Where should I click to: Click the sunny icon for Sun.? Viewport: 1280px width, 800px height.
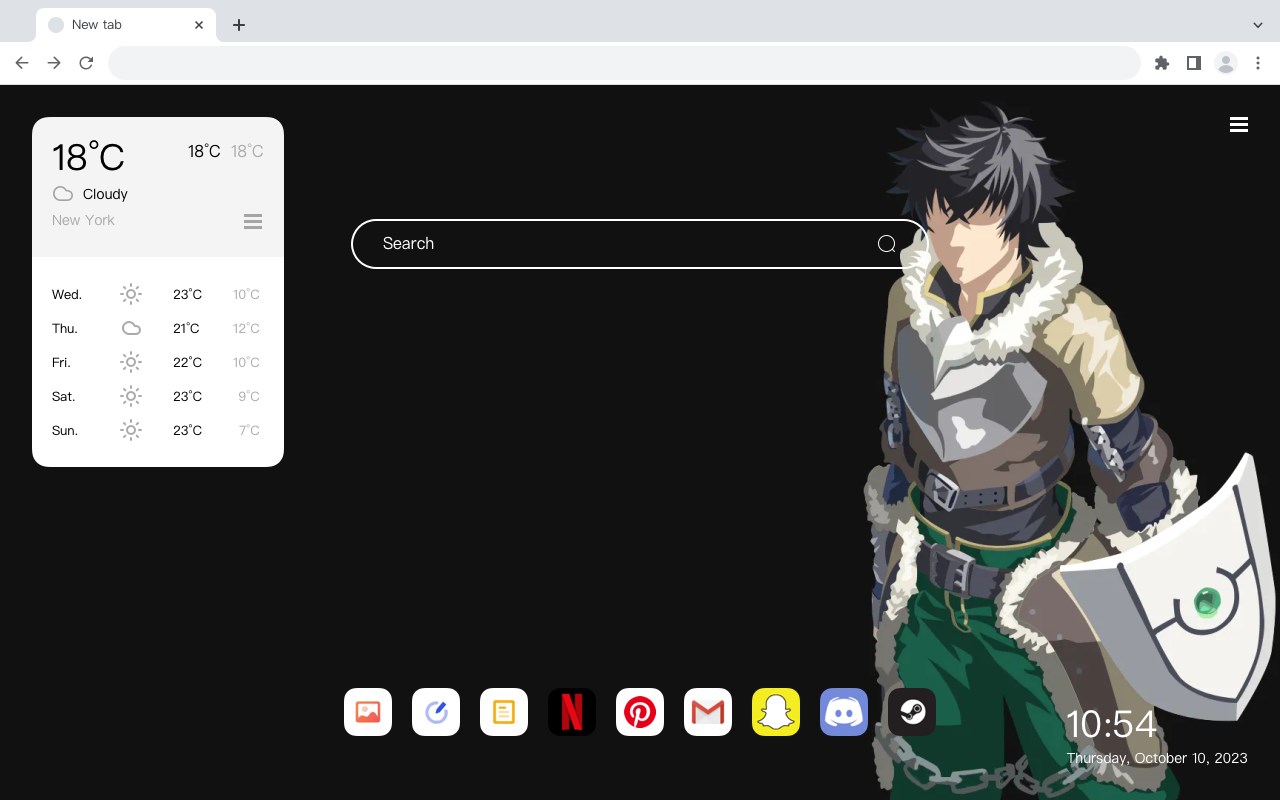click(x=131, y=430)
